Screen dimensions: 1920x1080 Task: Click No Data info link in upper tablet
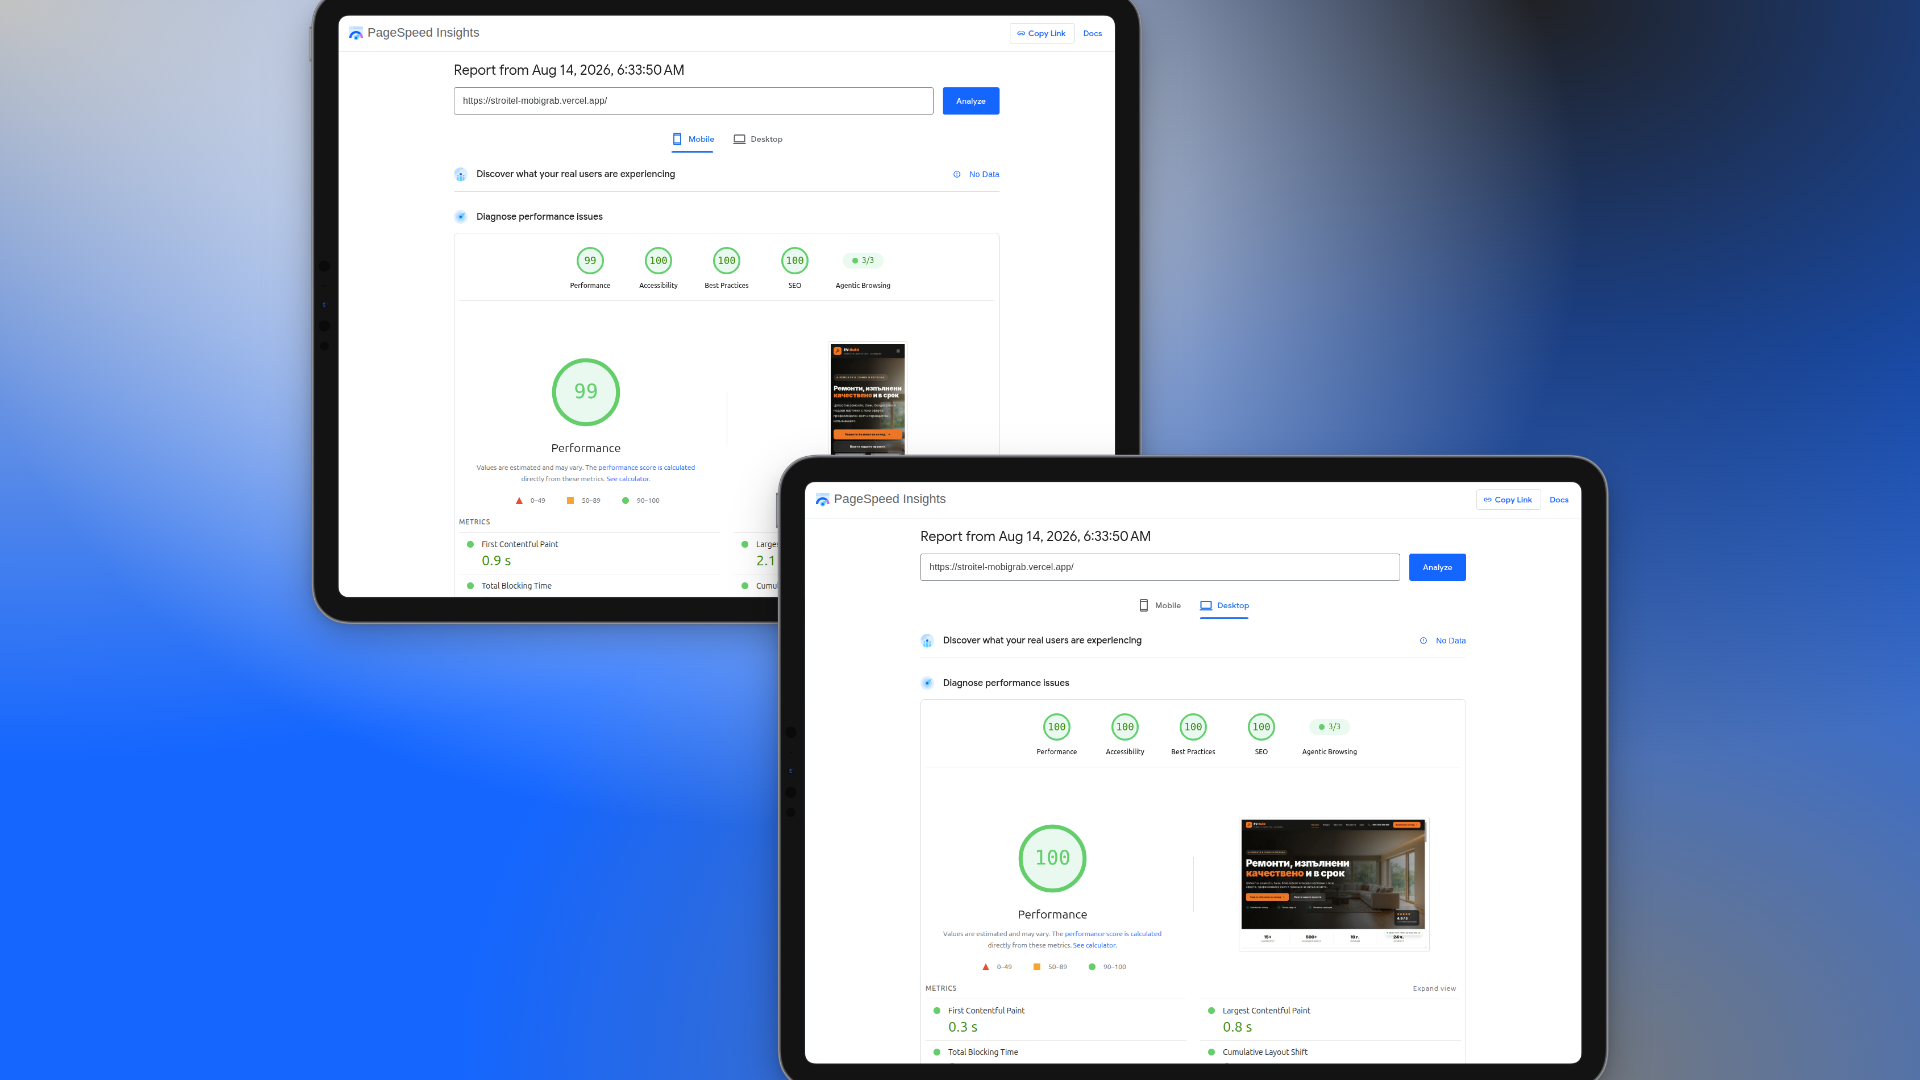976,174
